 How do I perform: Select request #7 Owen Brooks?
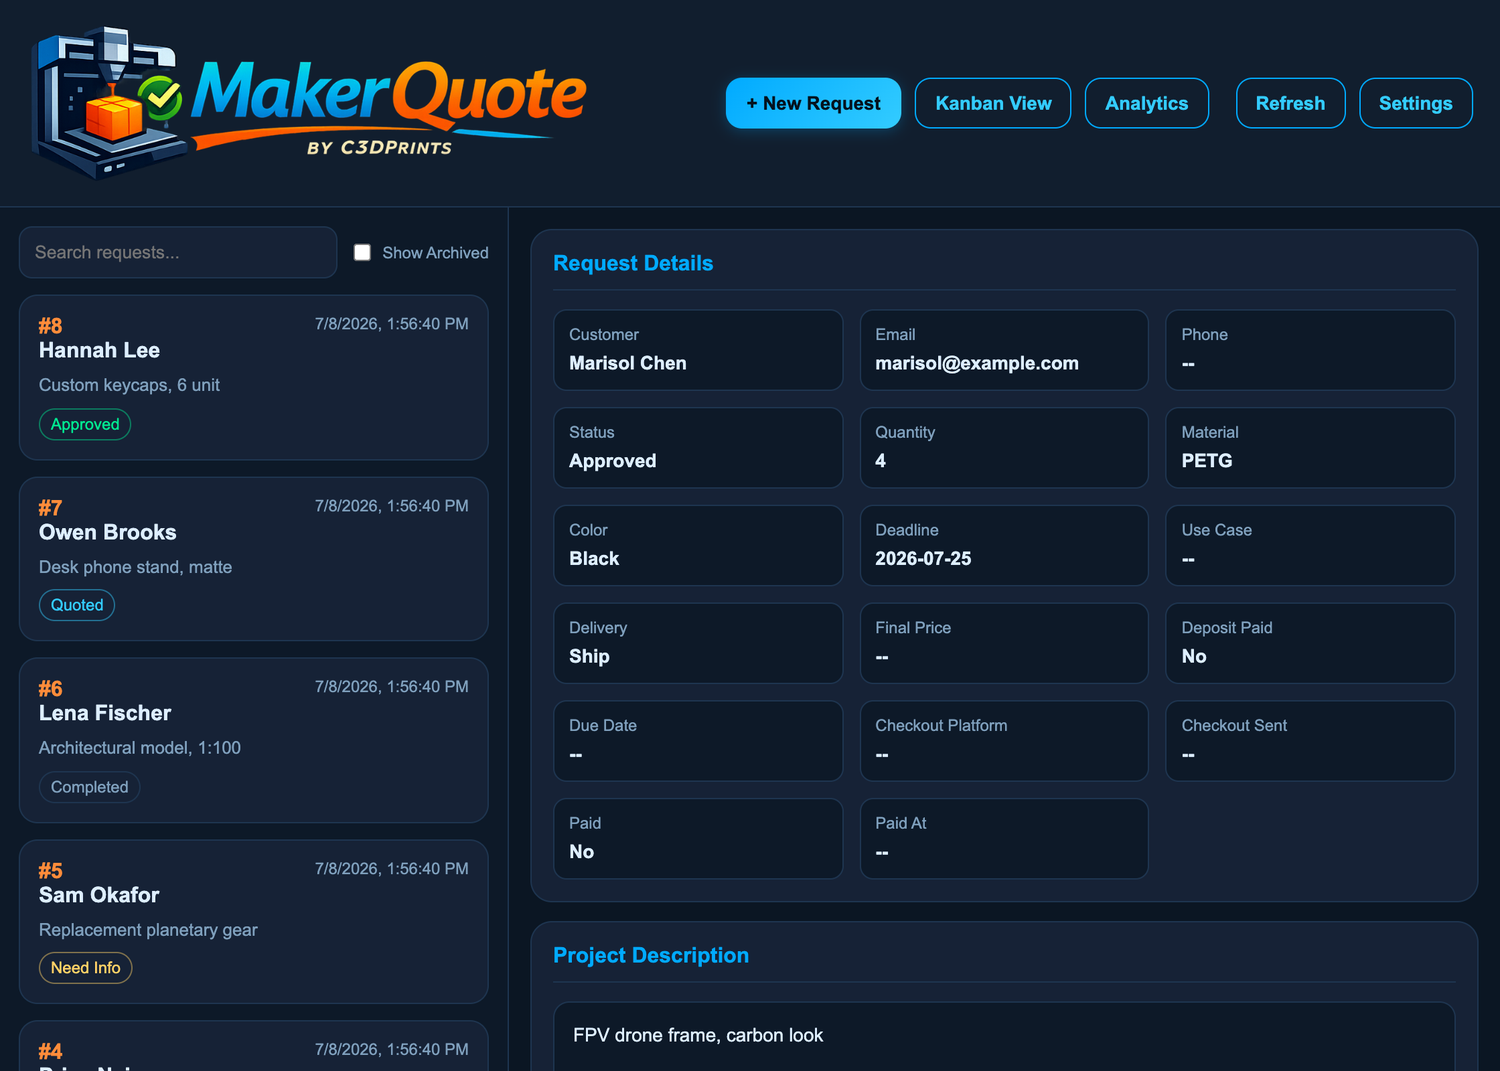click(x=253, y=559)
